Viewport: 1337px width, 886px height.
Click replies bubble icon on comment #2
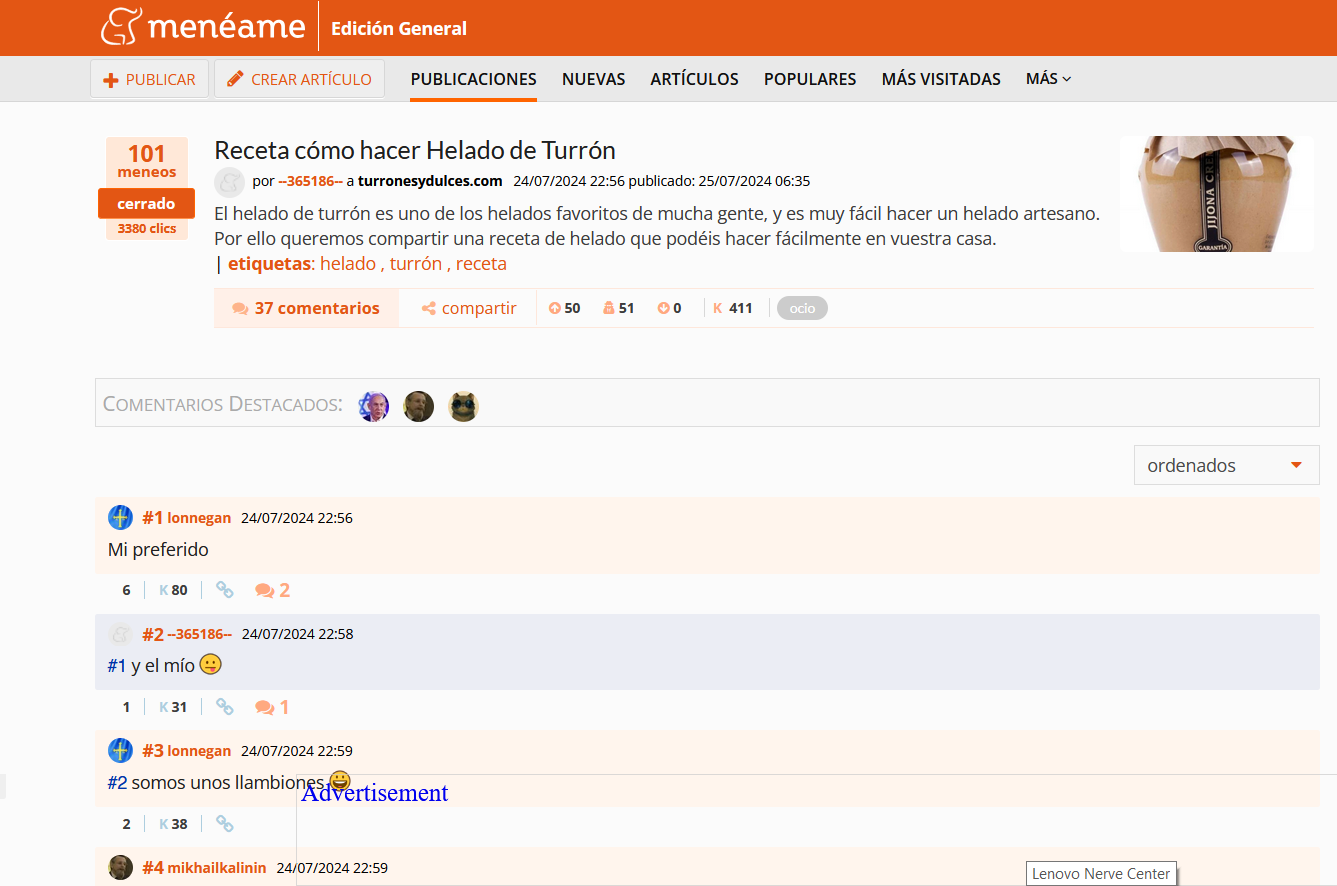(x=265, y=707)
